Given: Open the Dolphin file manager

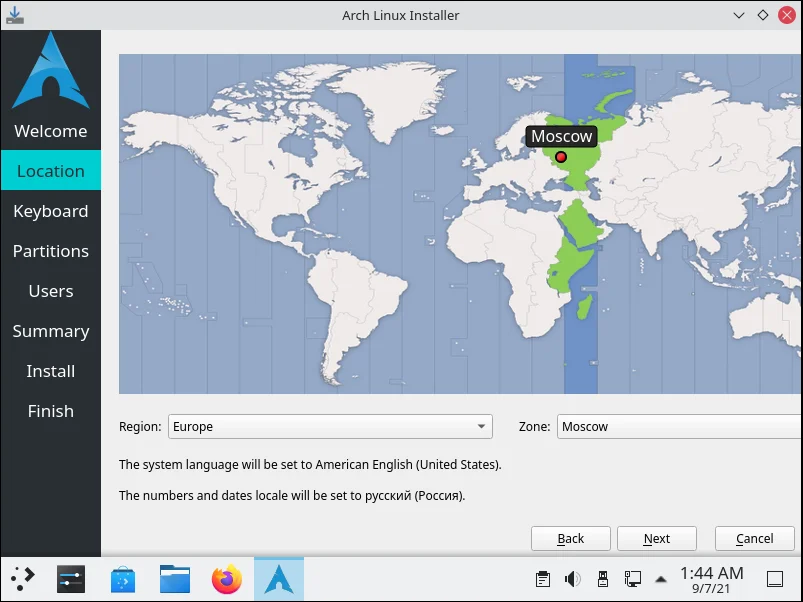Looking at the screenshot, I should point(175,578).
